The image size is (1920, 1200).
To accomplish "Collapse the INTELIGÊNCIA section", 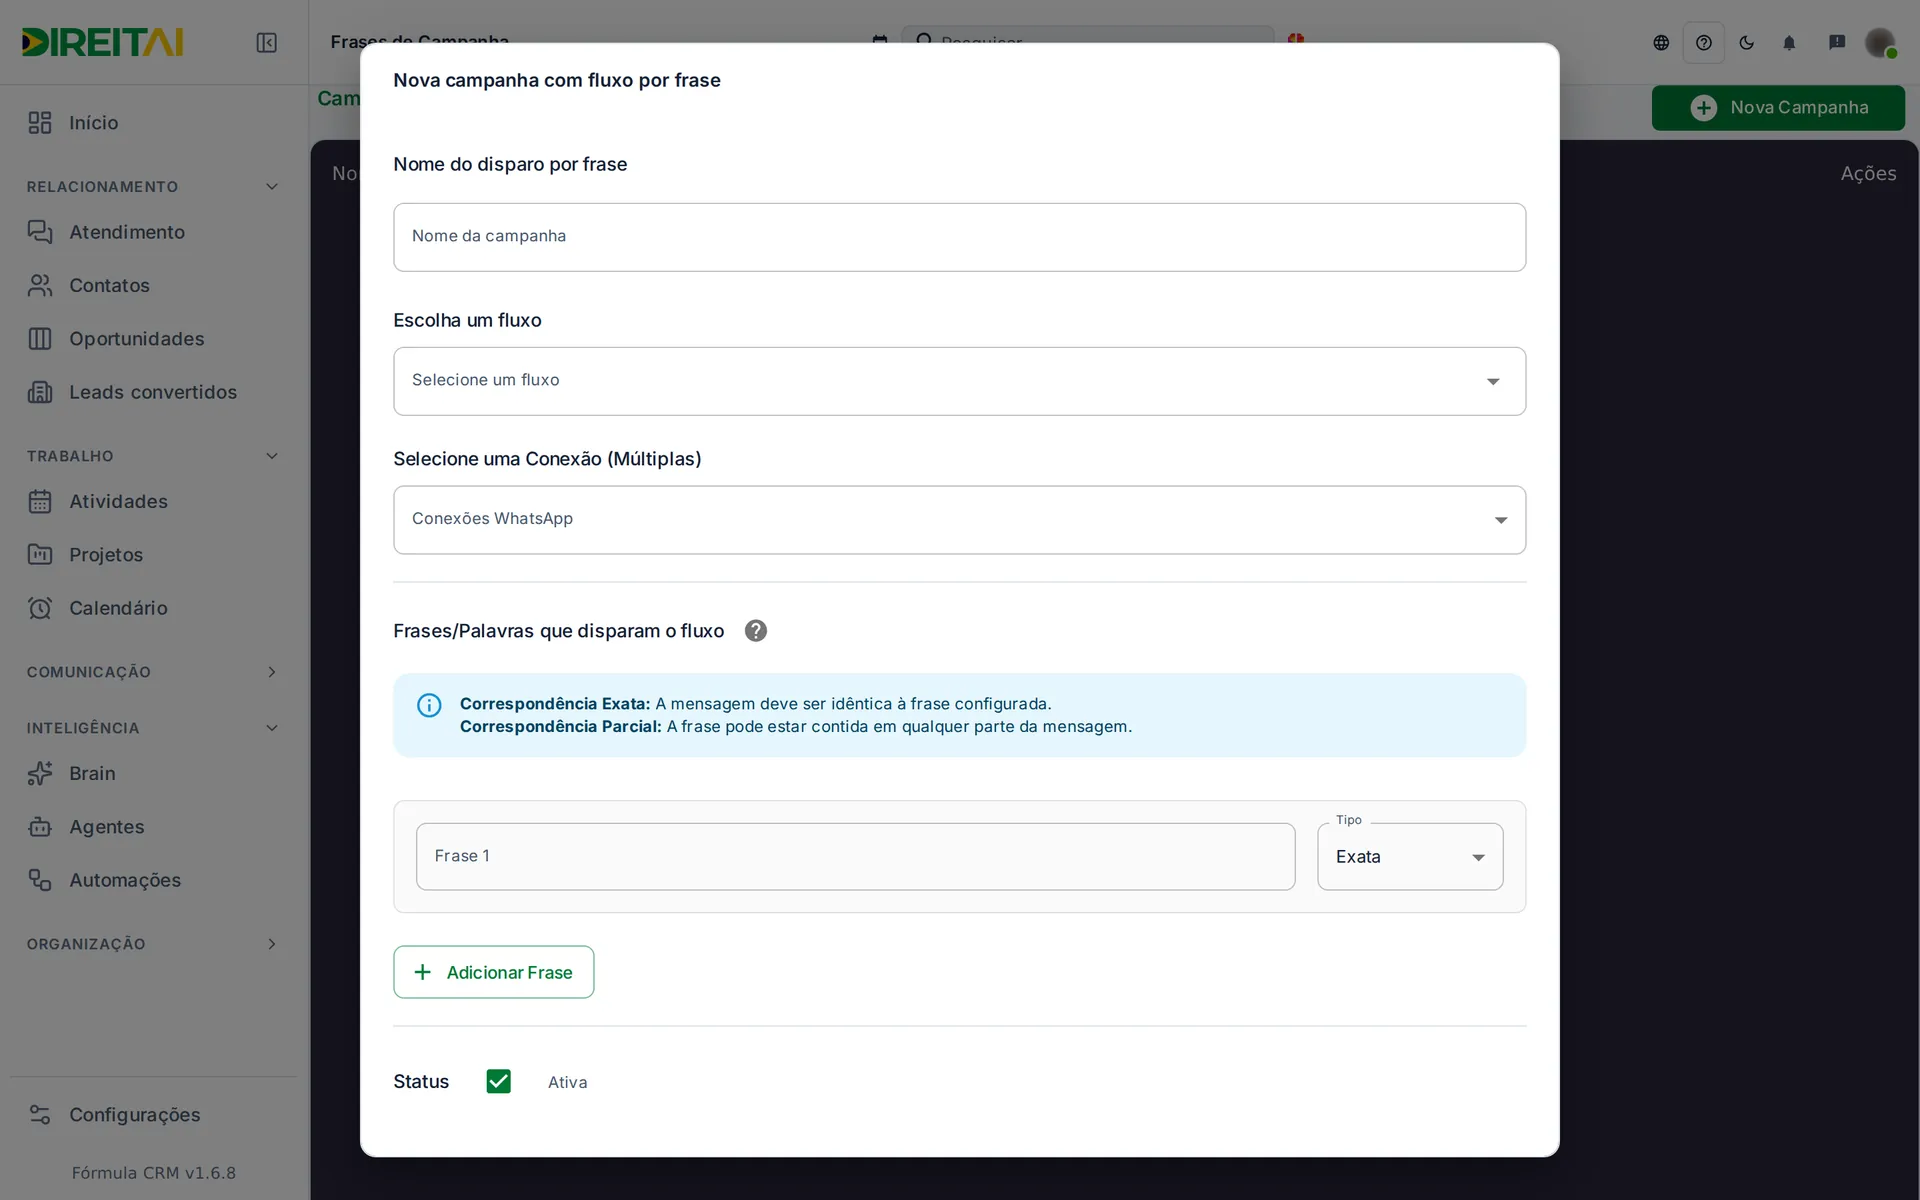I will (153, 728).
